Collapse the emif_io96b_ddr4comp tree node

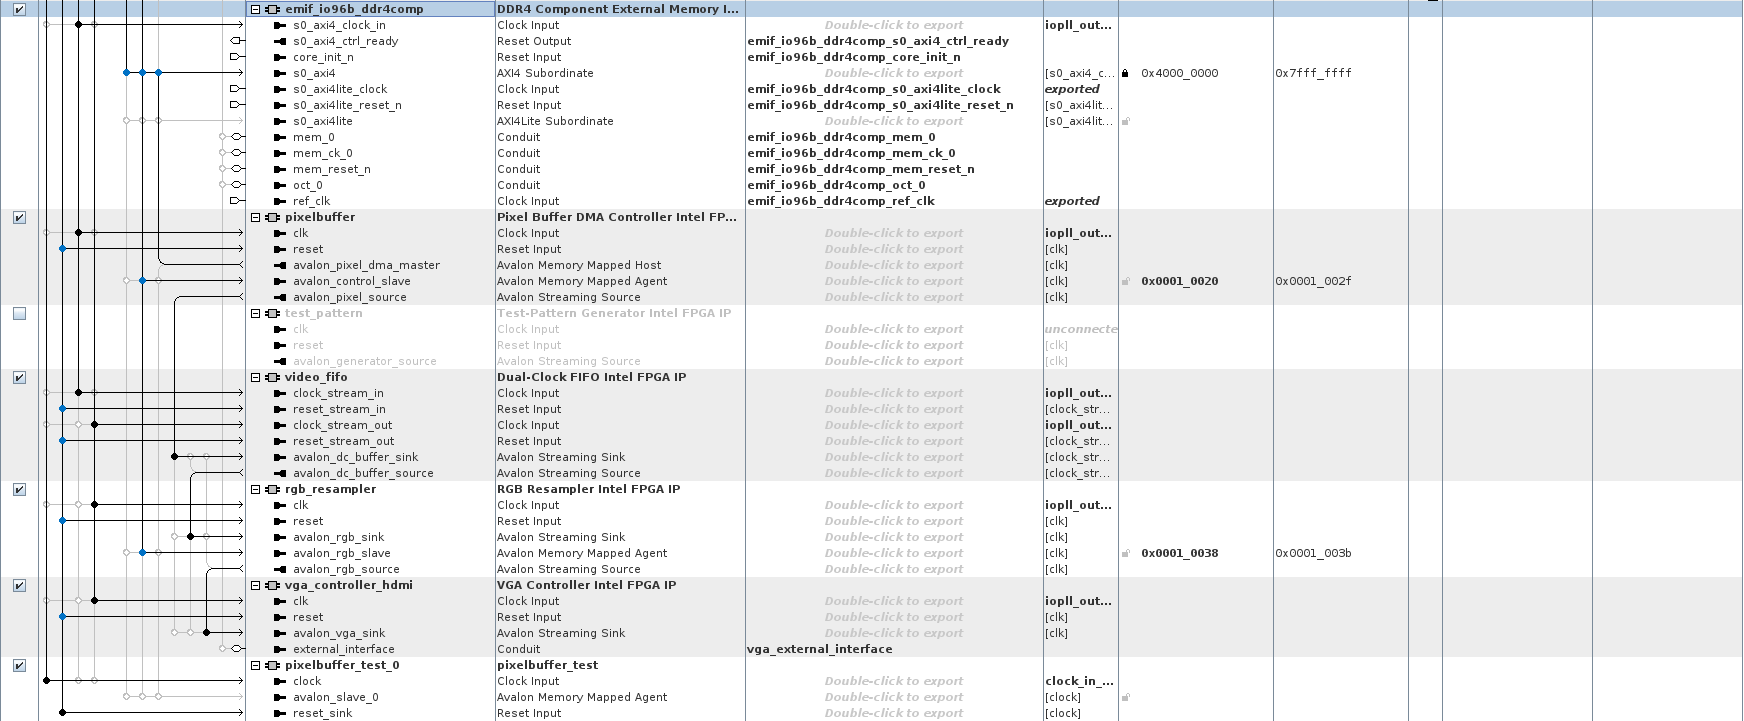coord(256,9)
